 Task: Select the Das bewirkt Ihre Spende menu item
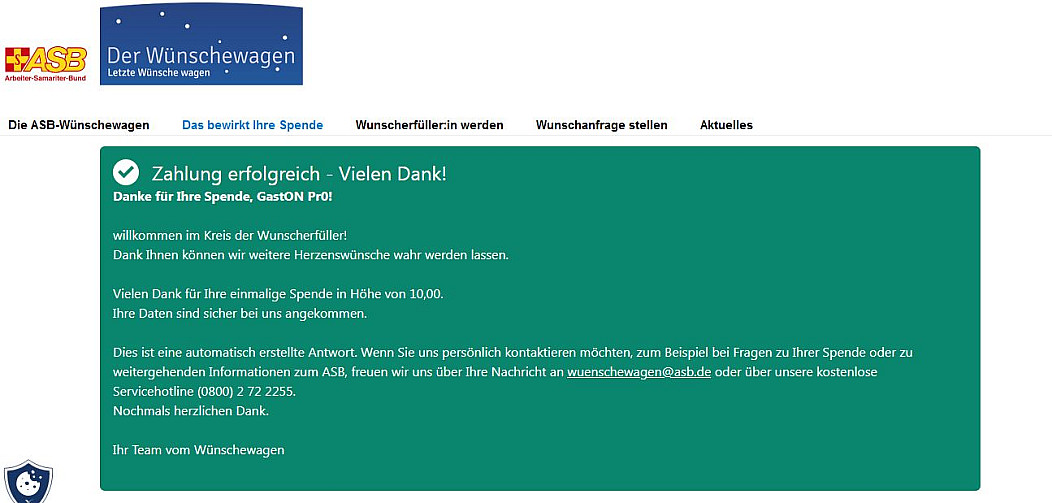coord(252,125)
